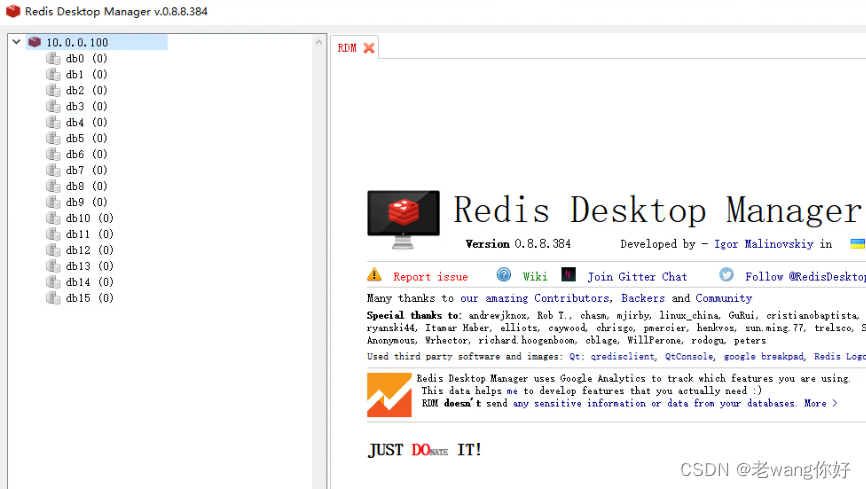
Task: Click the Redis app icon in title bar
Action: 13,11
